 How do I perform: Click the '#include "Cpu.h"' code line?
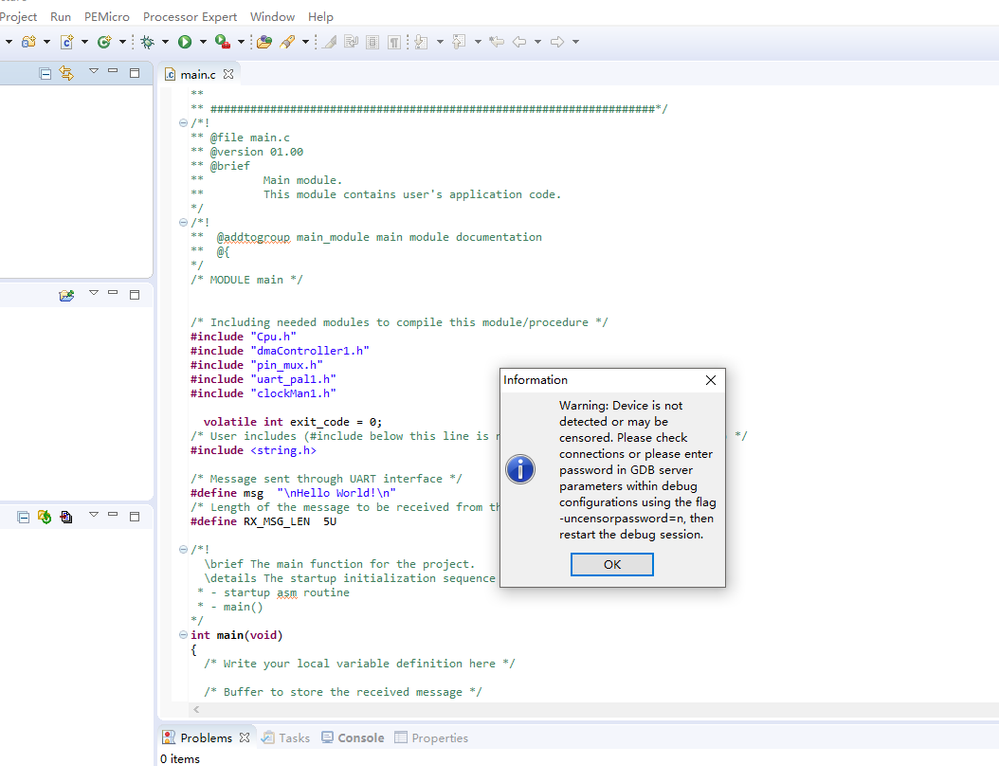tap(243, 336)
